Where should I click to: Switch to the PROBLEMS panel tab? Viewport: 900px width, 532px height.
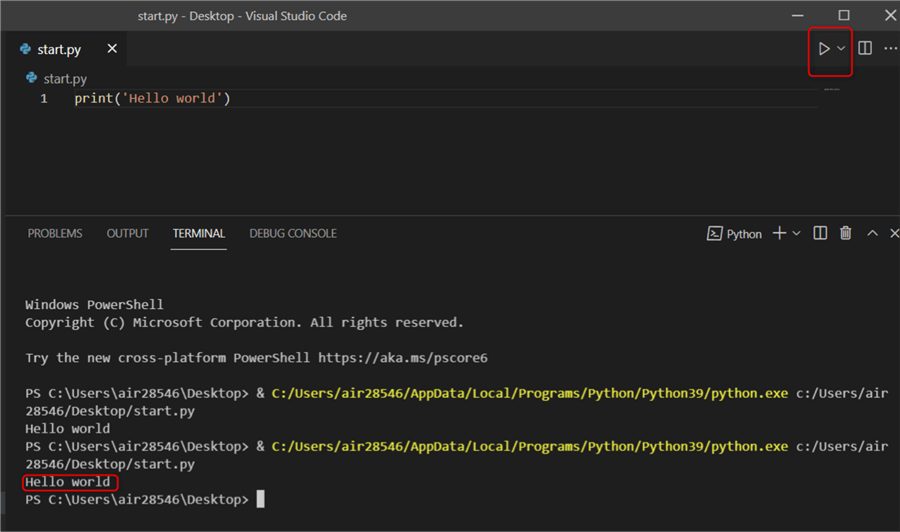point(55,233)
